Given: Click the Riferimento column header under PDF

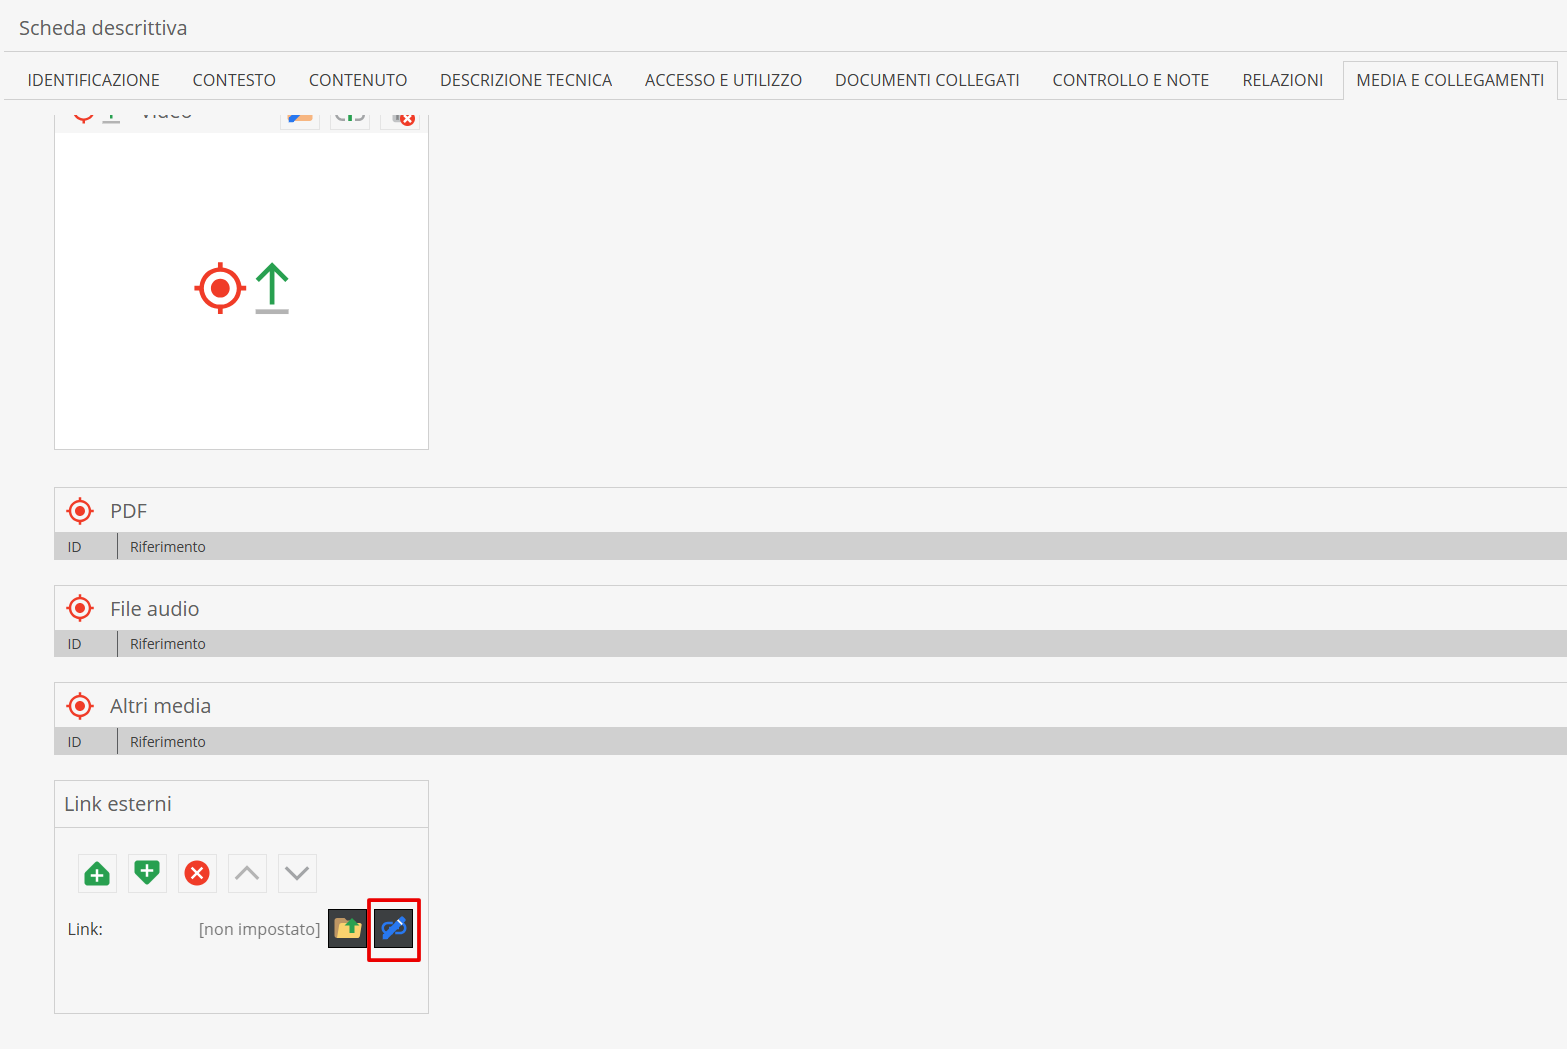Looking at the screenshot, I should pos(168,547).
